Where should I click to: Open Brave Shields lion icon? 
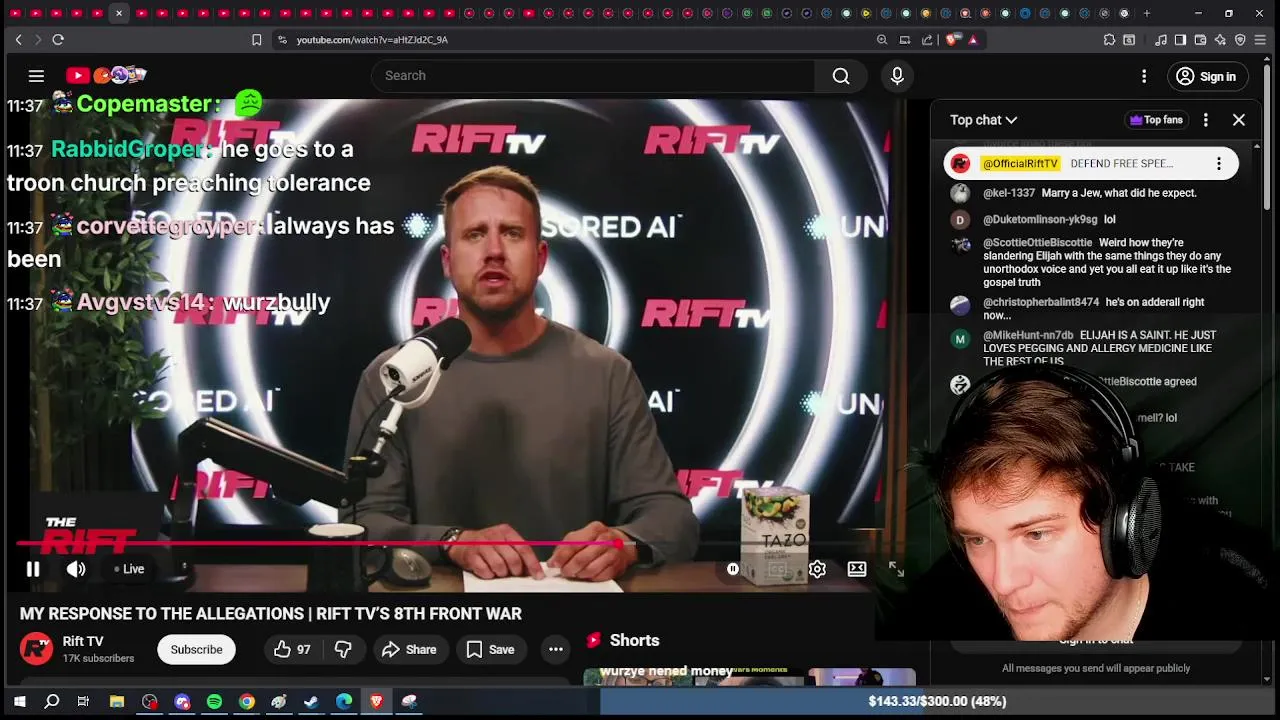point(953,40)
